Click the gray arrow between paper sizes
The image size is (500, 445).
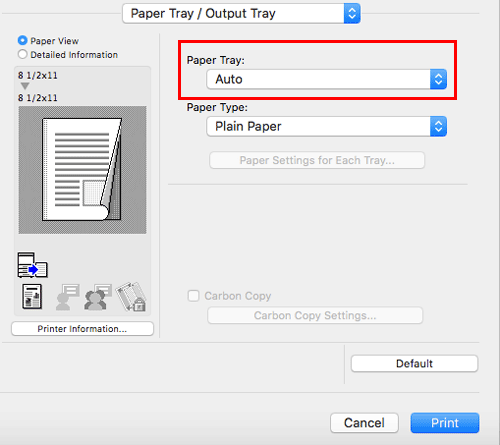25,86
